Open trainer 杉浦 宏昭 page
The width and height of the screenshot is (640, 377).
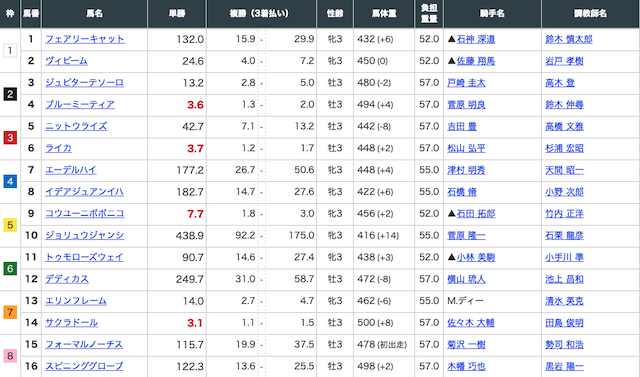564,149
